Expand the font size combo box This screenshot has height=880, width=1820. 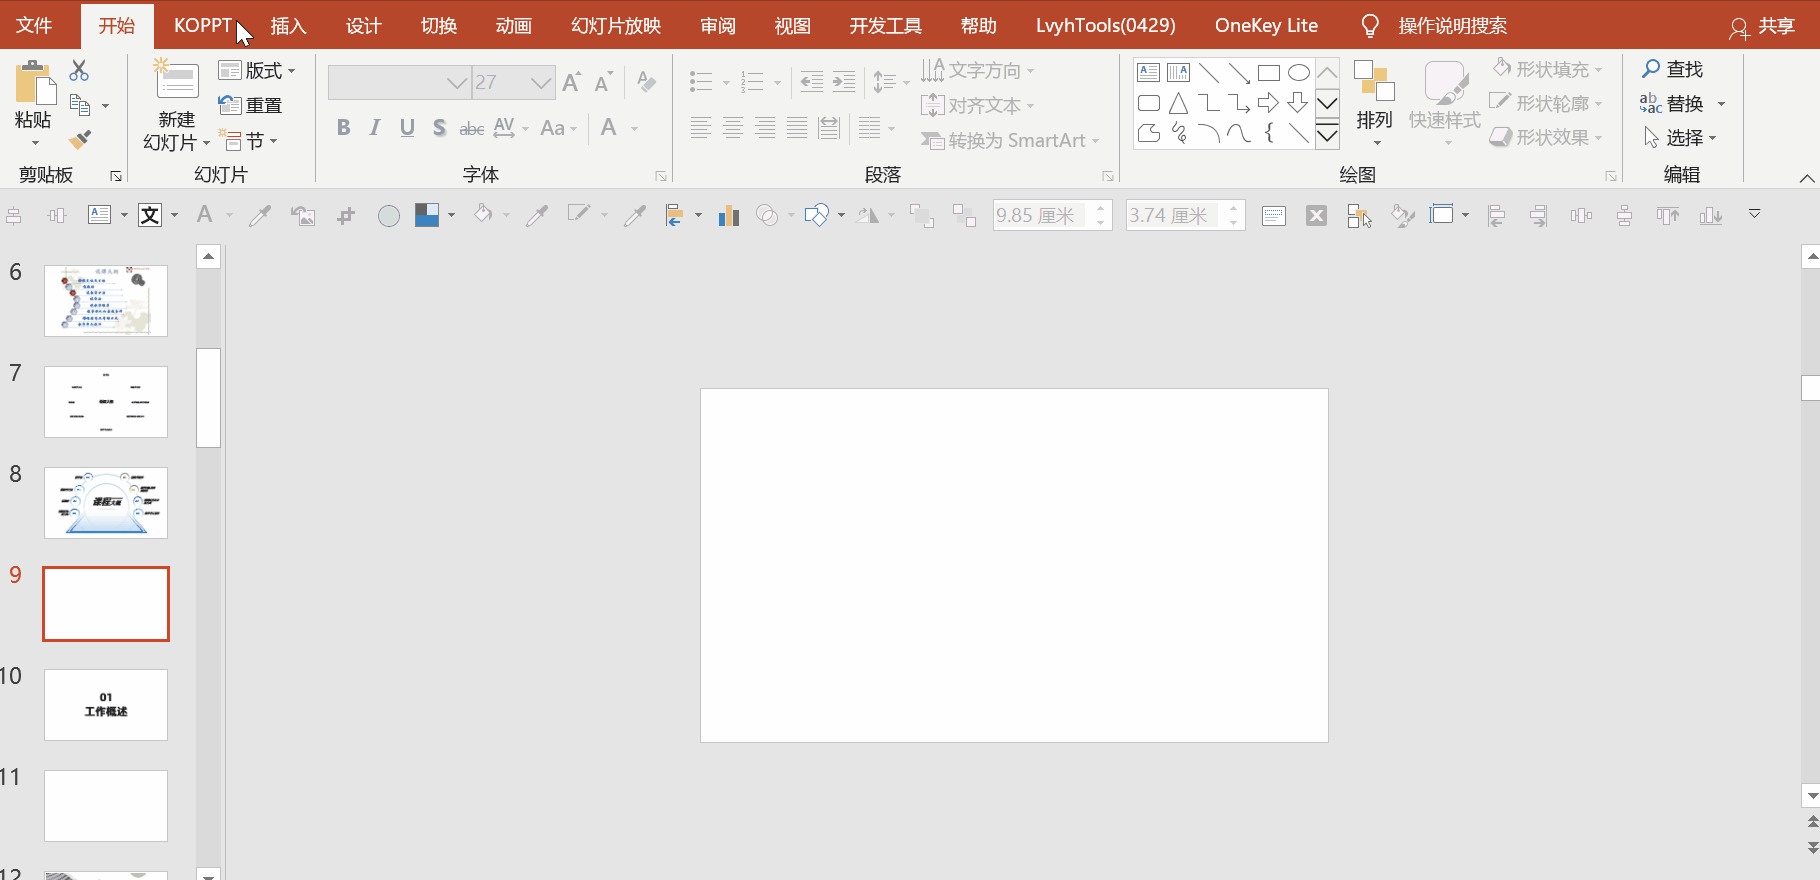pyautogui.click(x=541, y=83)
